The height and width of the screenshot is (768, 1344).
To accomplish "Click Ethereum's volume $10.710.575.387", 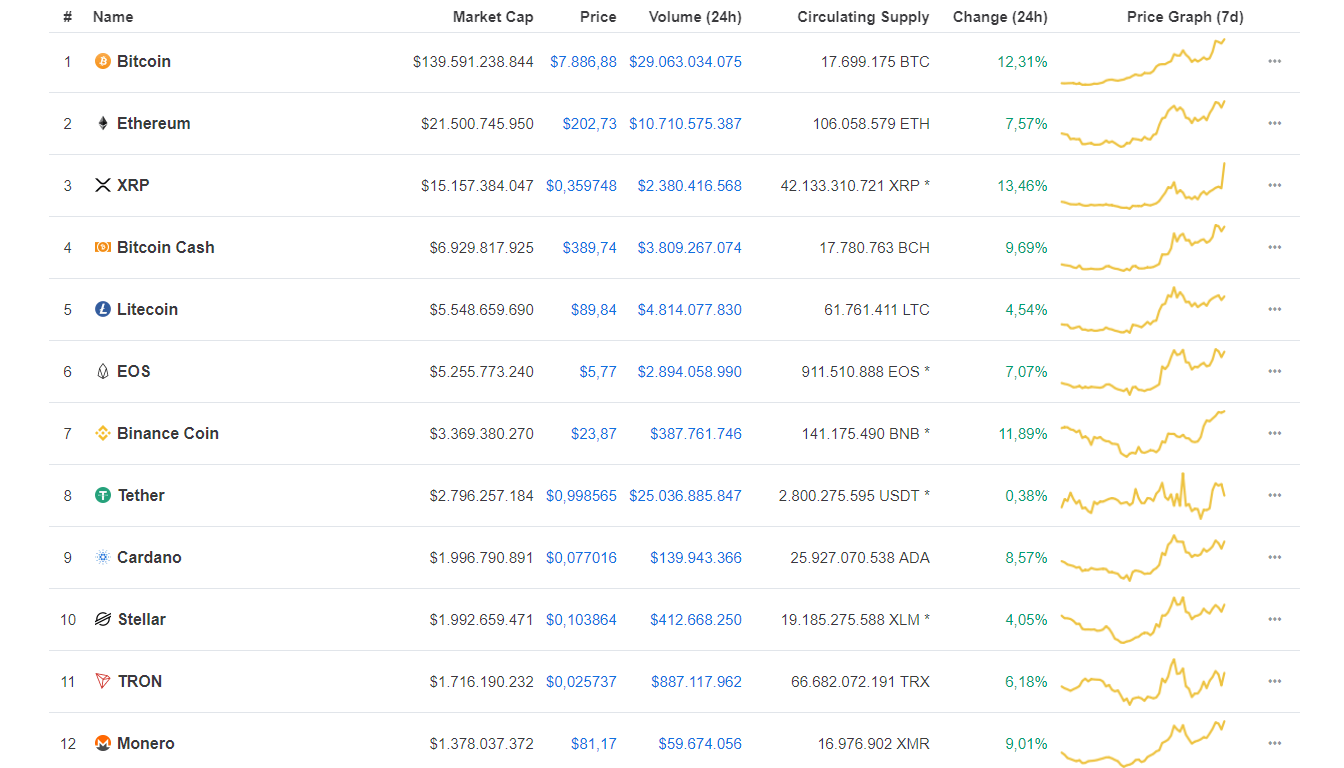I will pos(685,124).
